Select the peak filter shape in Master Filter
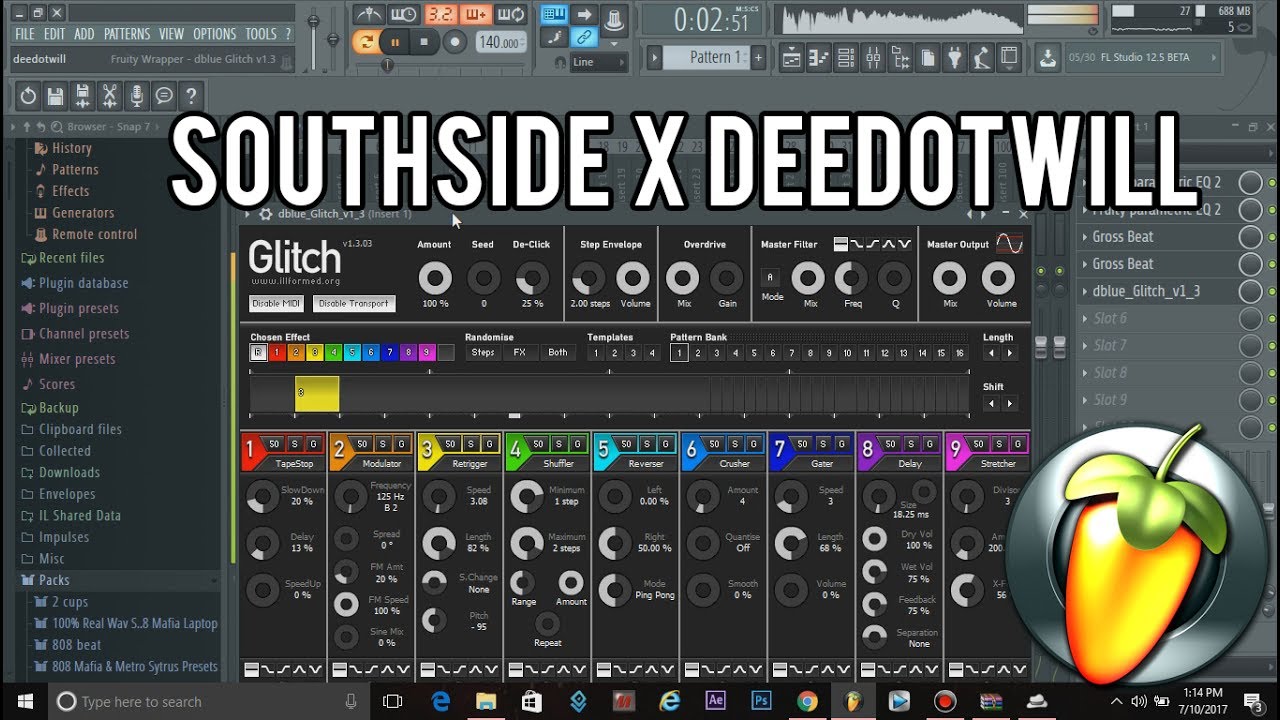 (x=887, y=244)
